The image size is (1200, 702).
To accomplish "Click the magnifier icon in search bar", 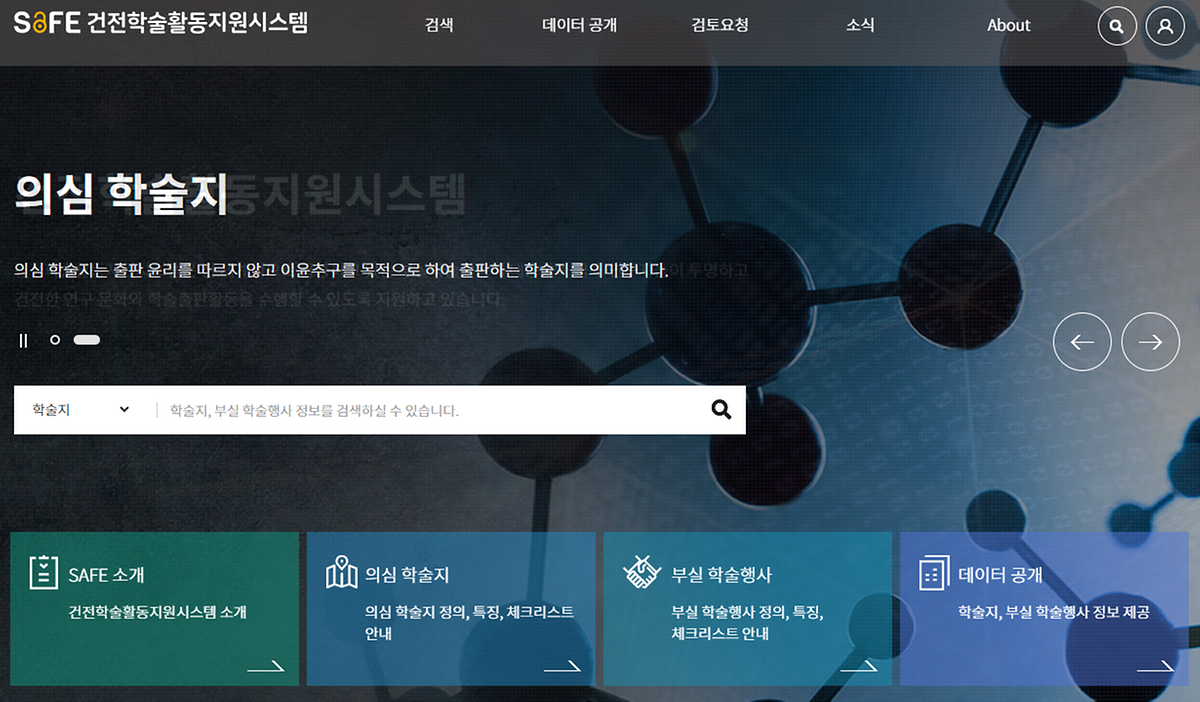I will click(x=721, y=409).
